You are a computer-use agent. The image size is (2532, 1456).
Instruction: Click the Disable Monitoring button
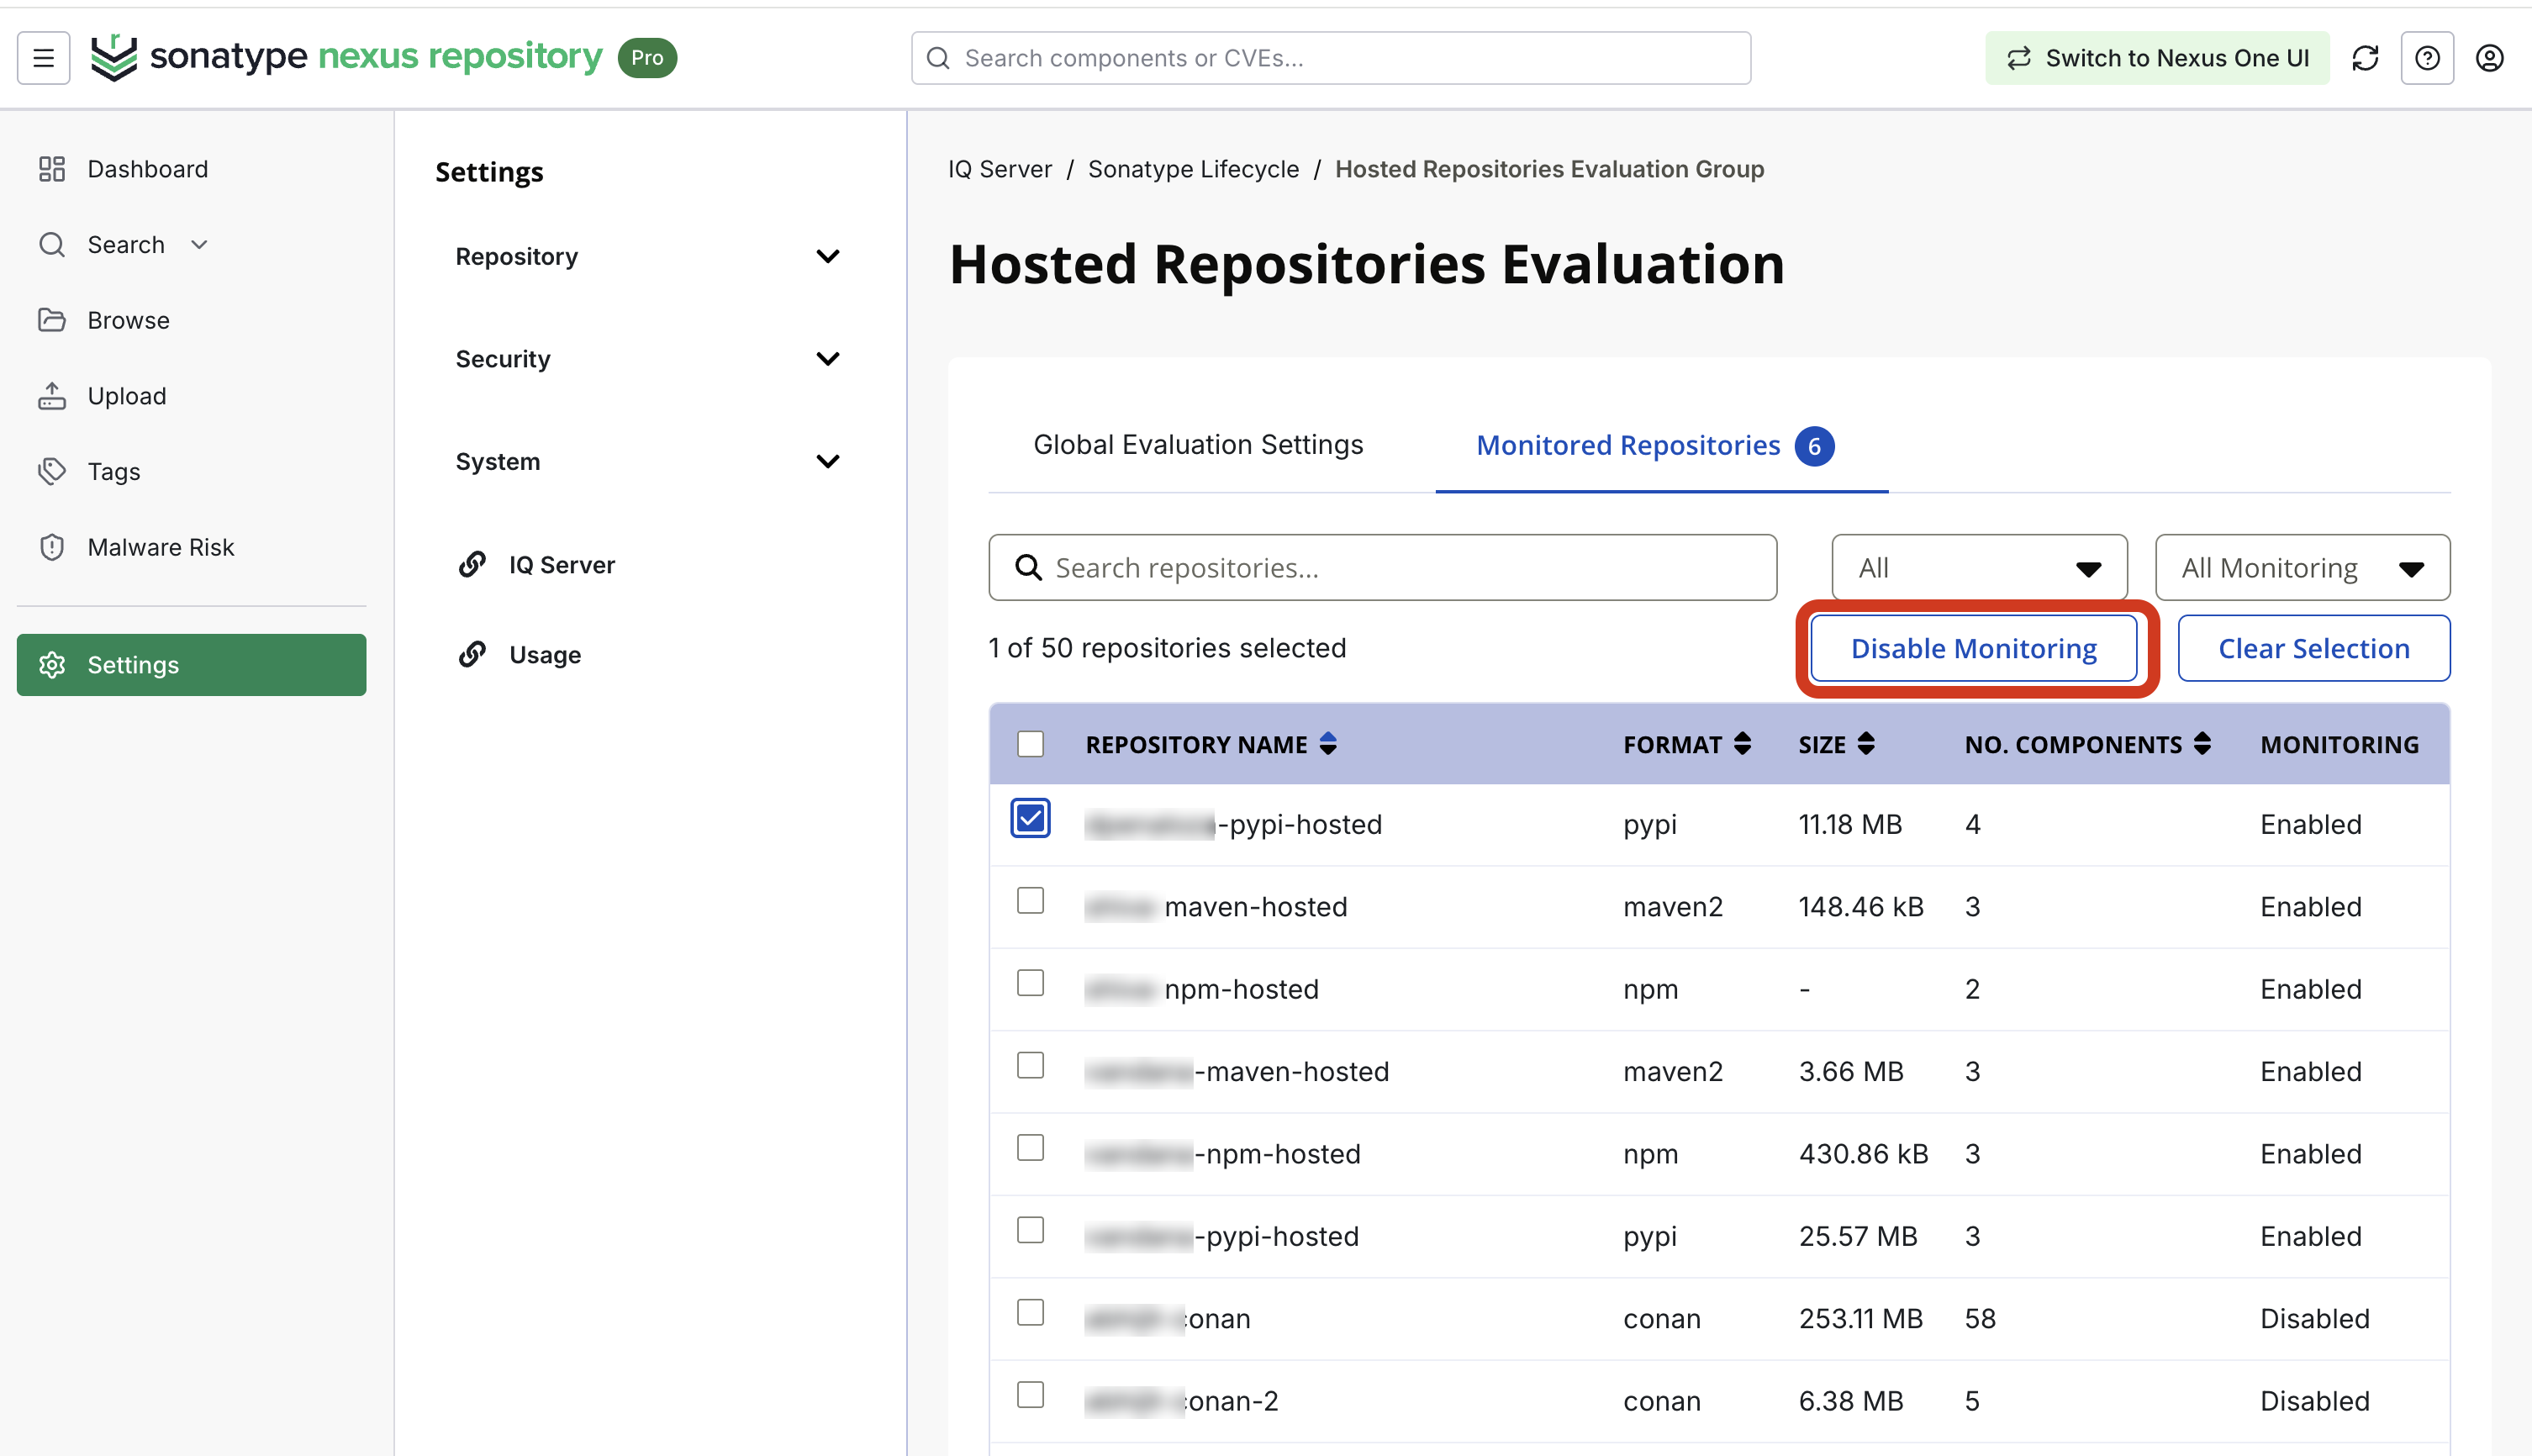click(1973, 649)
